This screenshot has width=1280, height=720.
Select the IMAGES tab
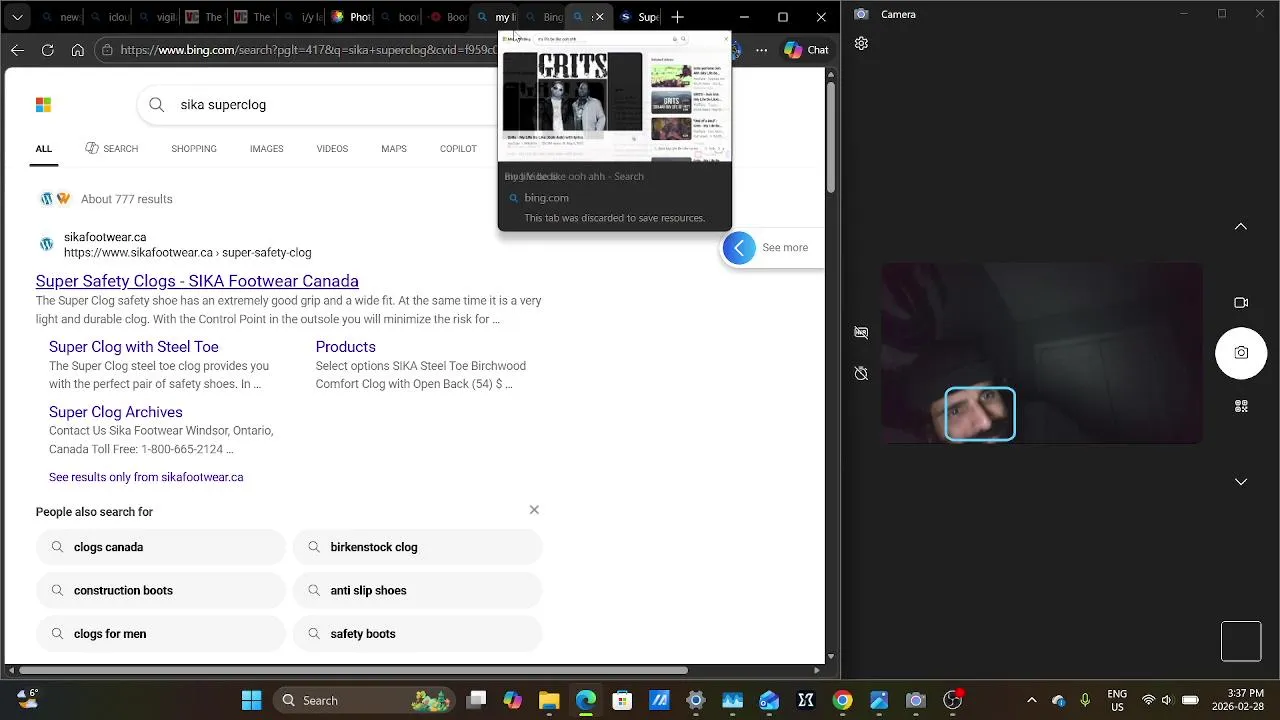[267, 148]
